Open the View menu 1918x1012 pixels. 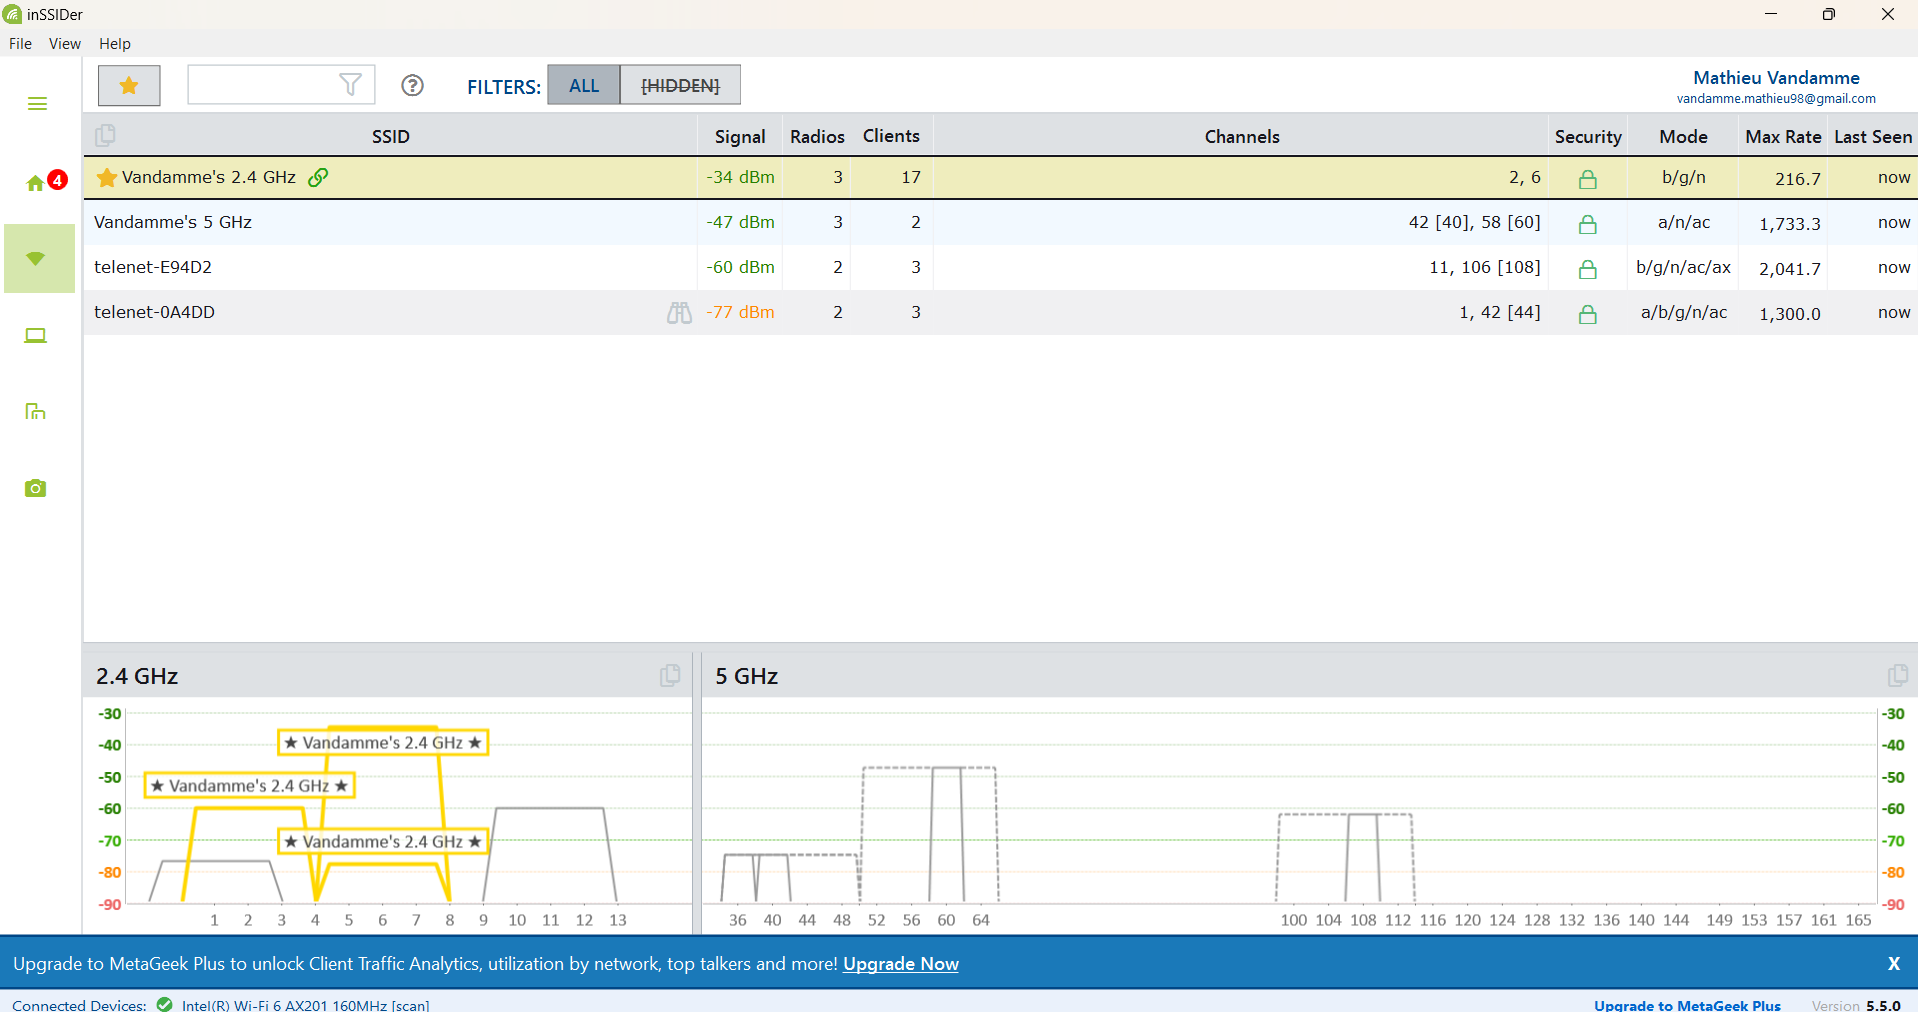click(65, 44)
